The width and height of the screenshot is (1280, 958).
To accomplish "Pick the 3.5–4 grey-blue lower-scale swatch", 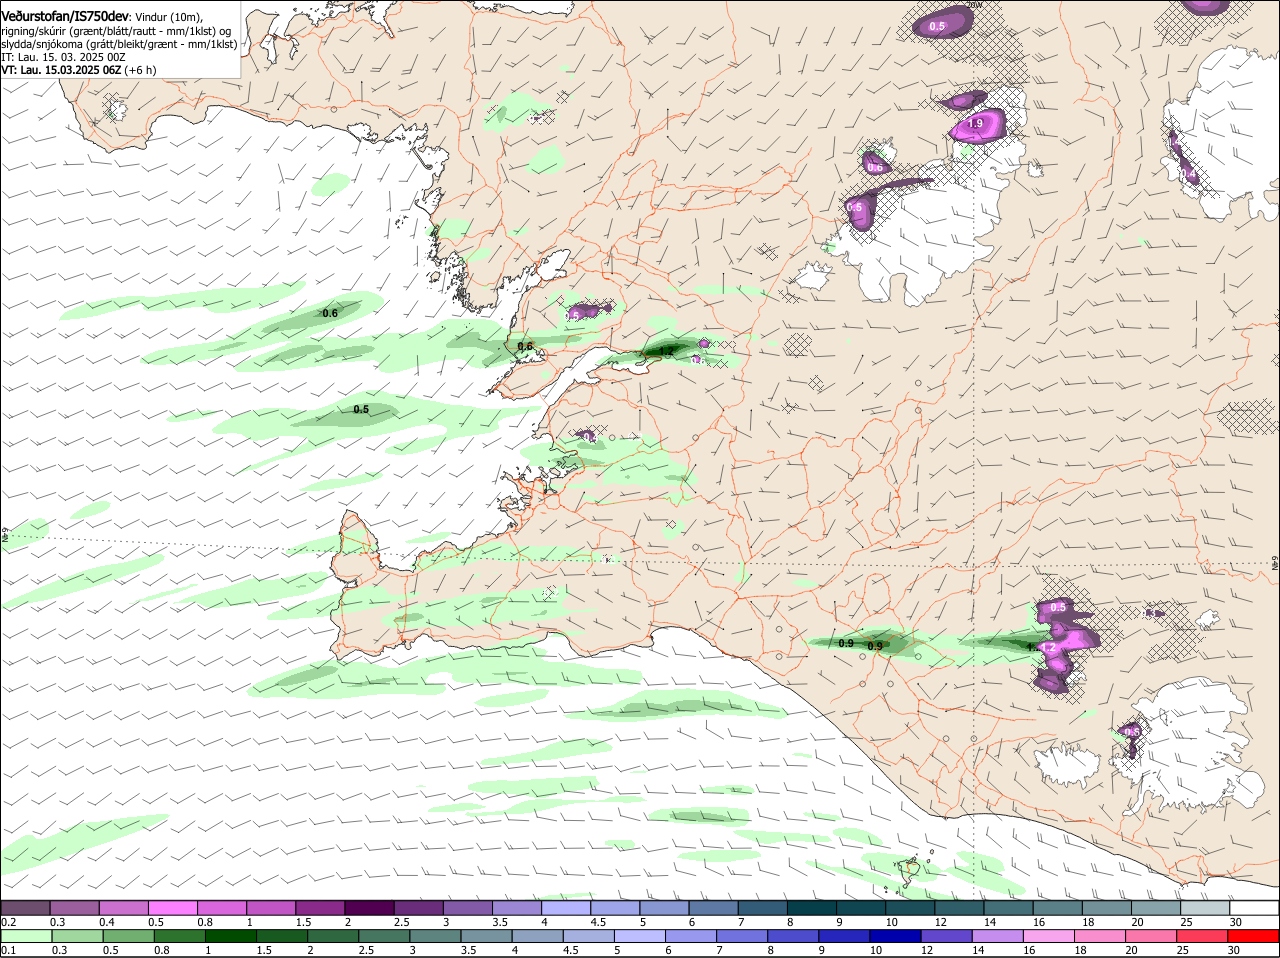I will (x=485, y=935).
